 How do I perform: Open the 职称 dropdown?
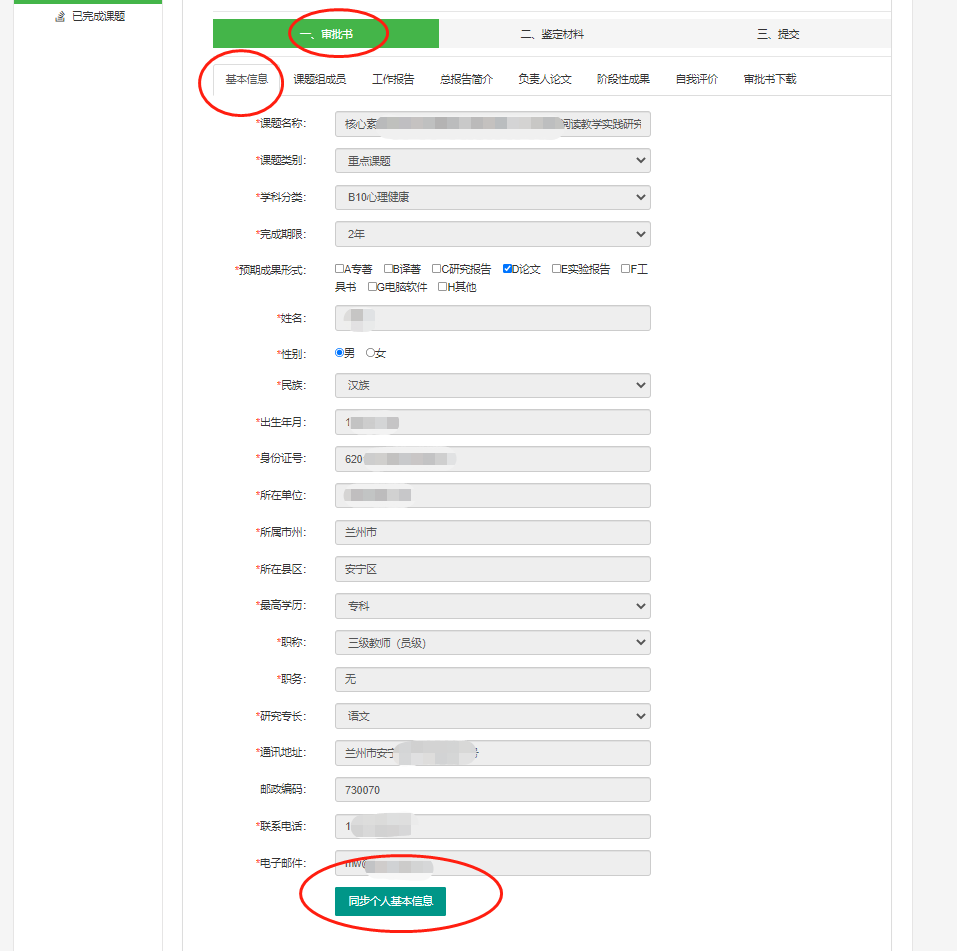(492, 643)
